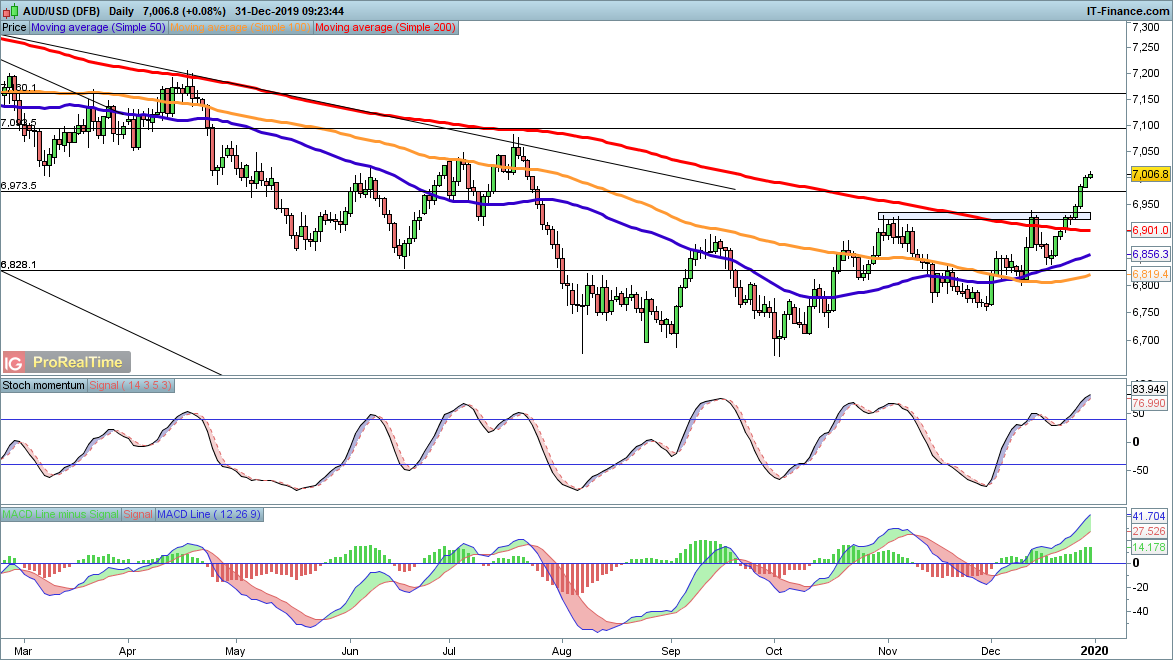Click the Signal (14 3 5 3) label
The width and height of the screenshot is (1173, 660).
(x=131, y=385)
